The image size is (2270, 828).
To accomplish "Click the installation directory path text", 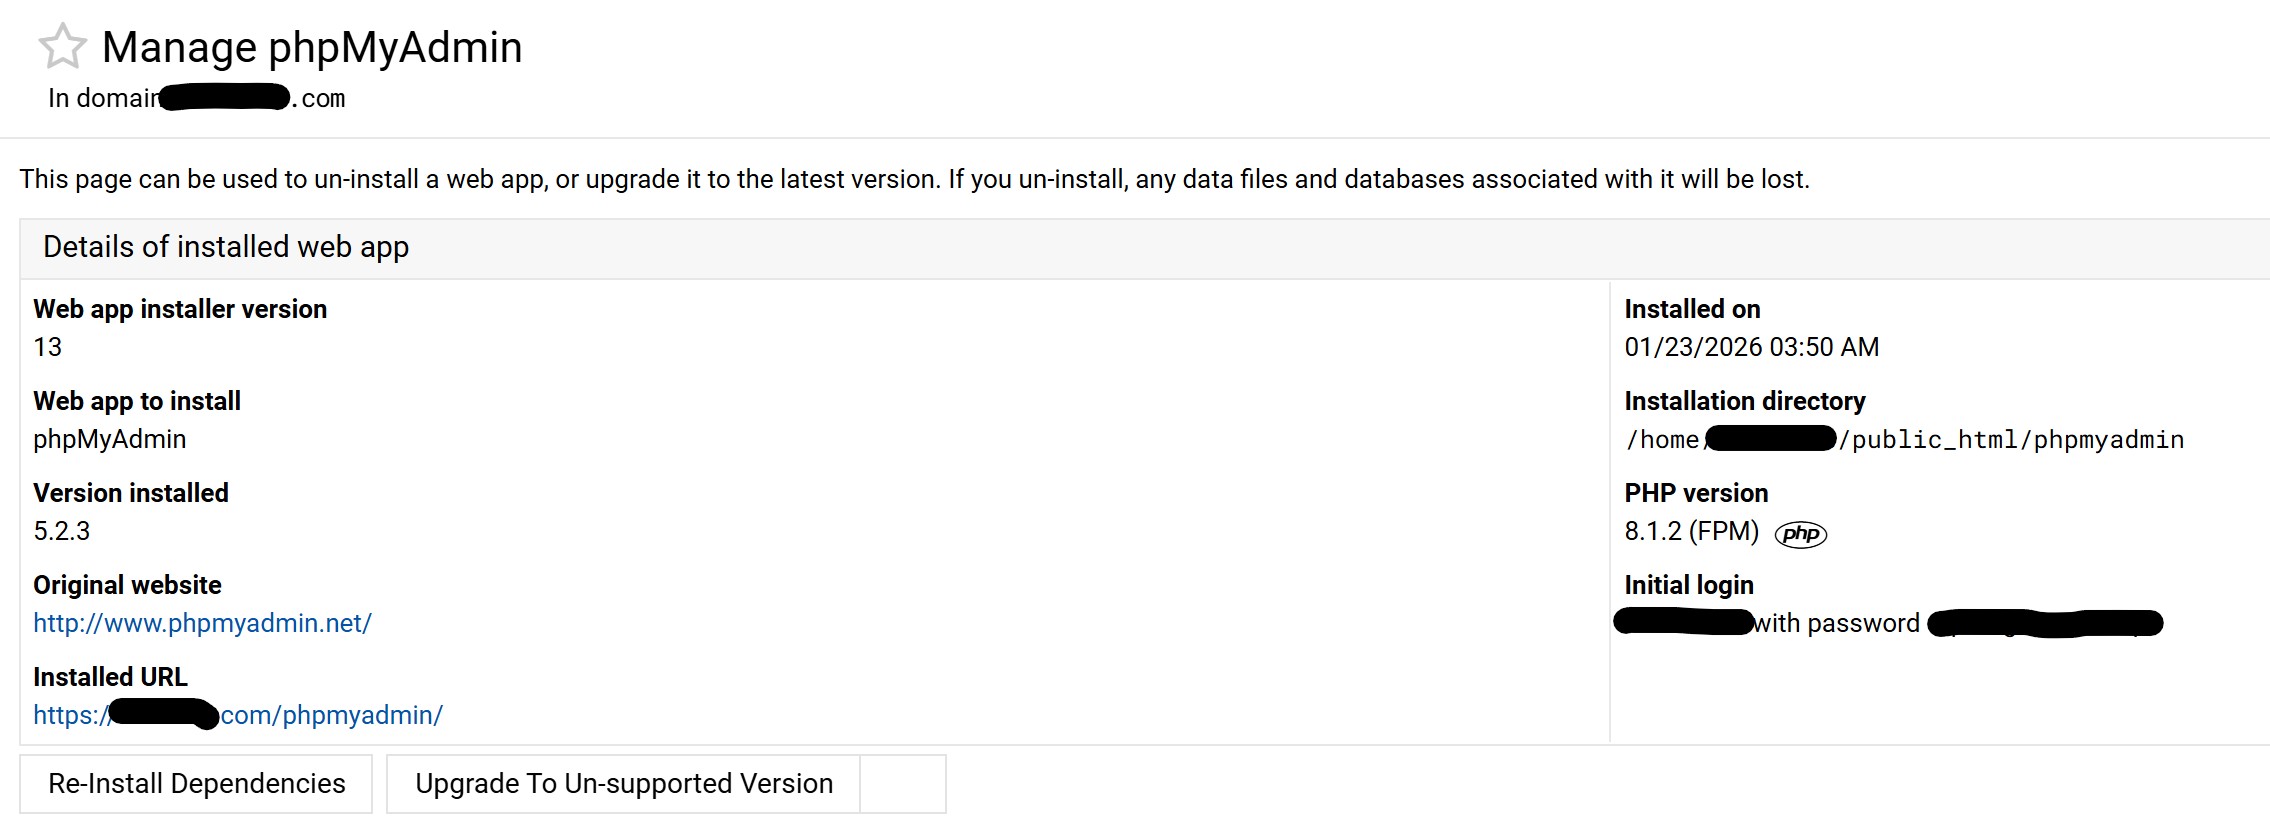I will tap(1904, 440).
